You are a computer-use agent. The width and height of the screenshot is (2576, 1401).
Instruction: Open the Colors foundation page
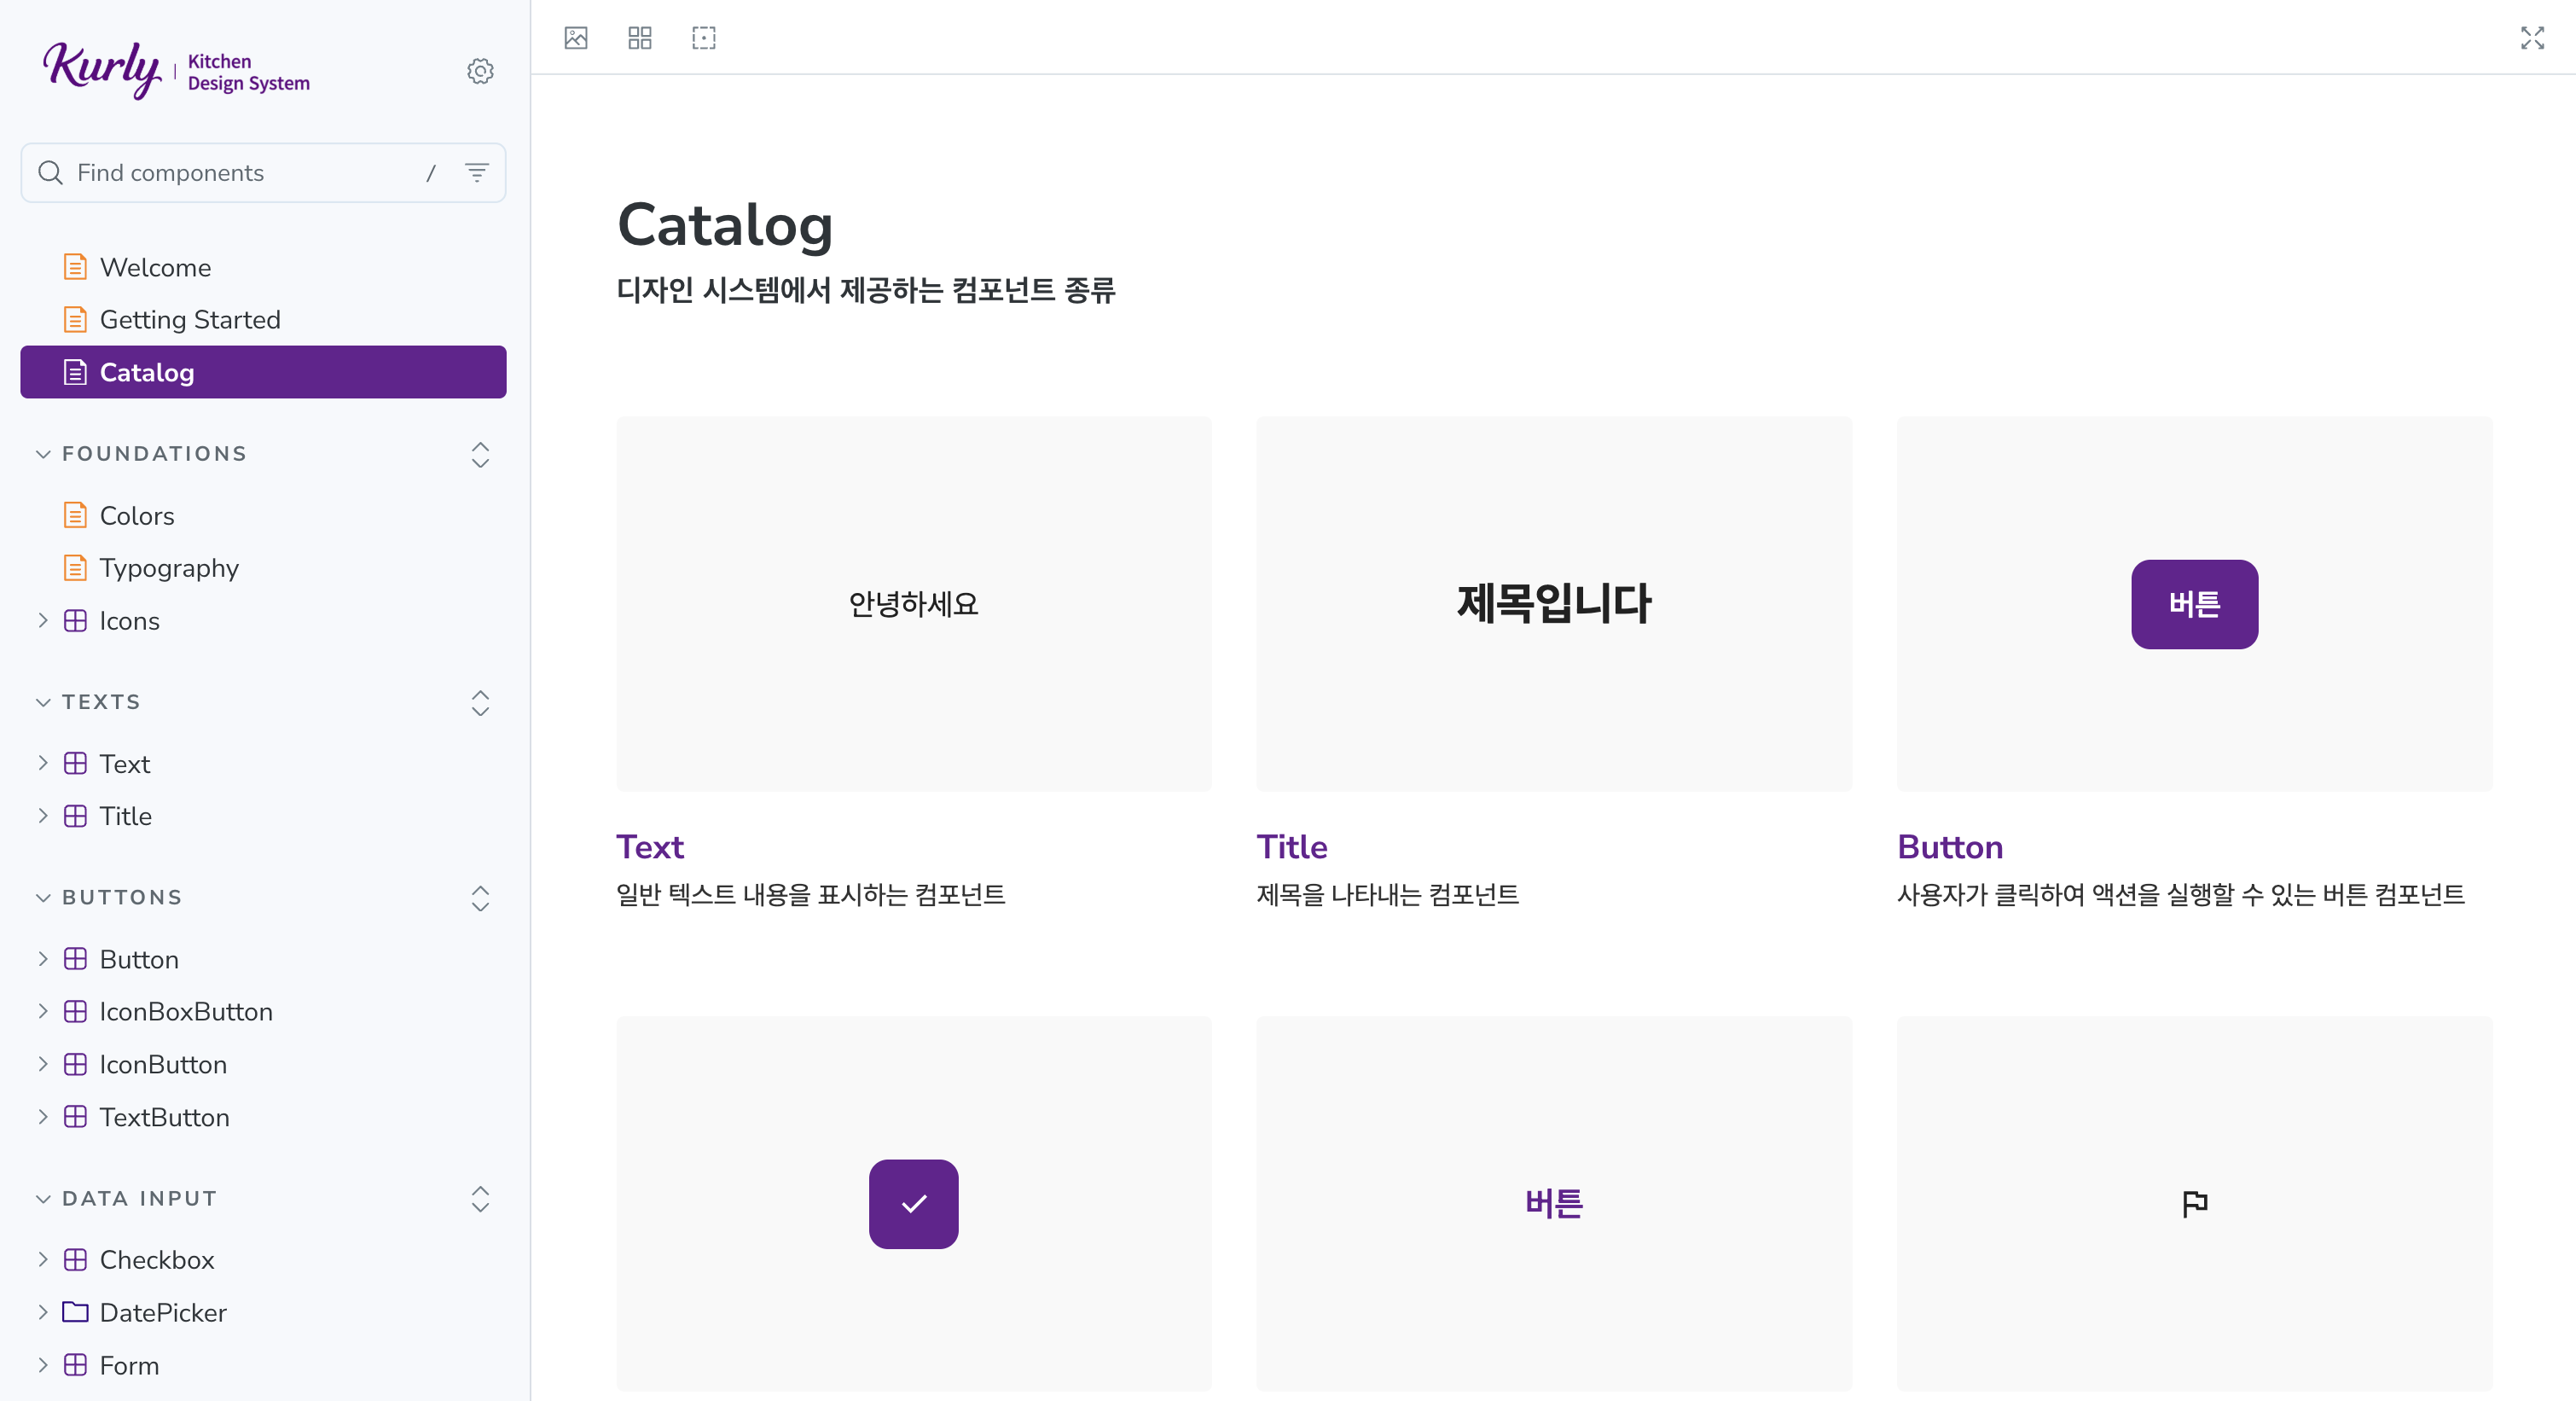(x=135, y=515)
